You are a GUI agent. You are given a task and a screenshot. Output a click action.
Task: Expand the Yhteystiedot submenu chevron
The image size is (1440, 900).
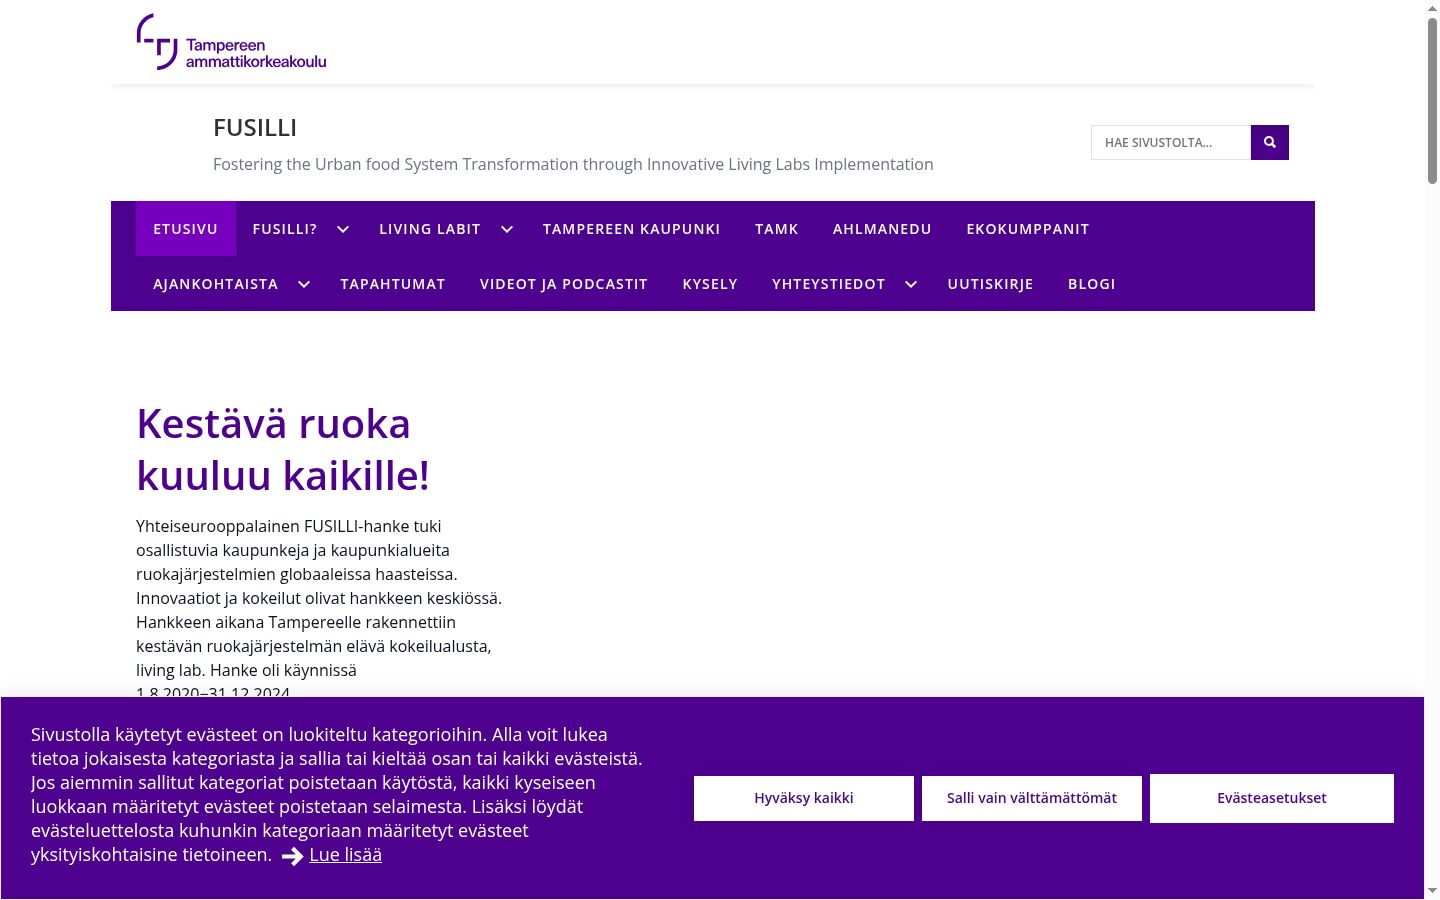[x=911, y=284]
